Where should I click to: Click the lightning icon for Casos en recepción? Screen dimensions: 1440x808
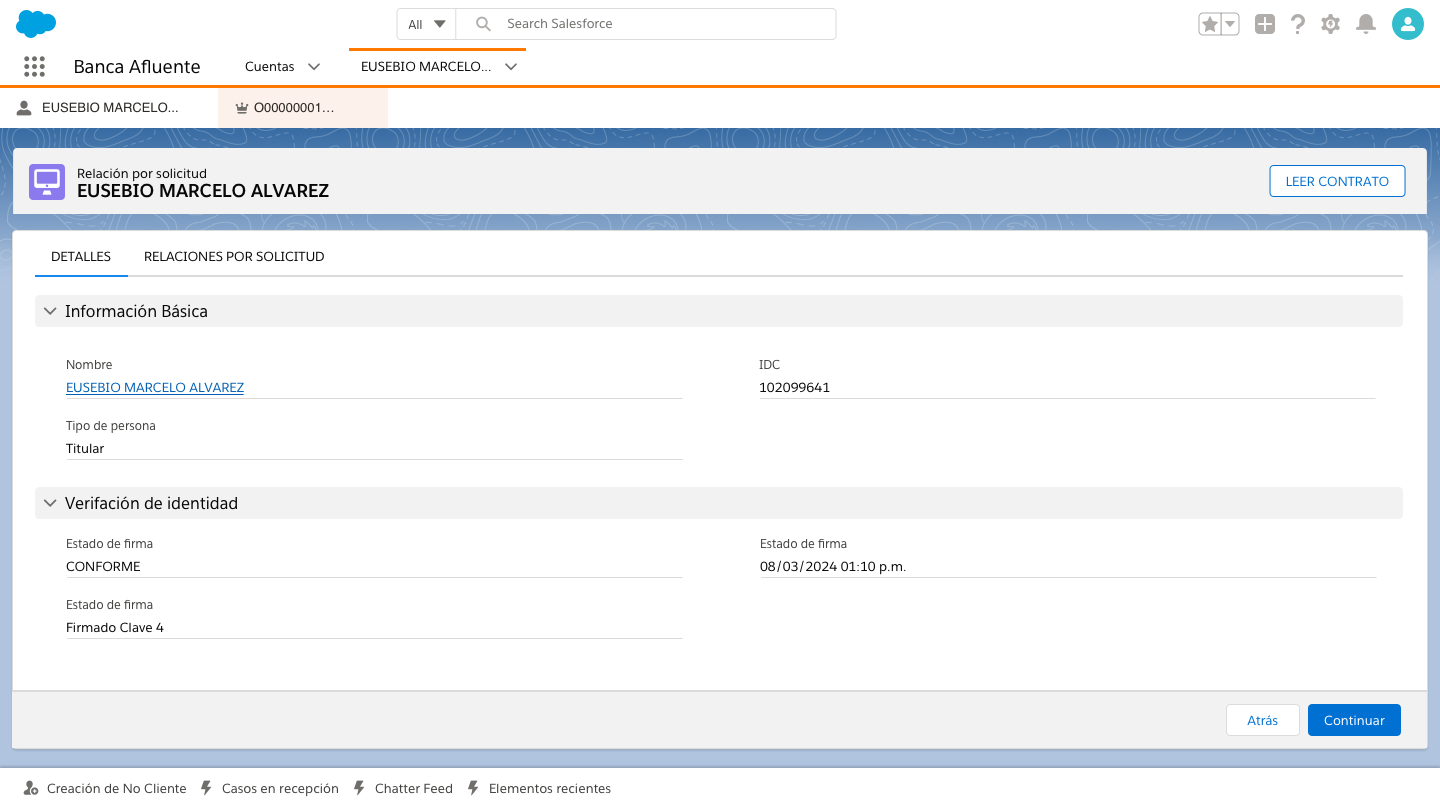[x=206, y=788]
